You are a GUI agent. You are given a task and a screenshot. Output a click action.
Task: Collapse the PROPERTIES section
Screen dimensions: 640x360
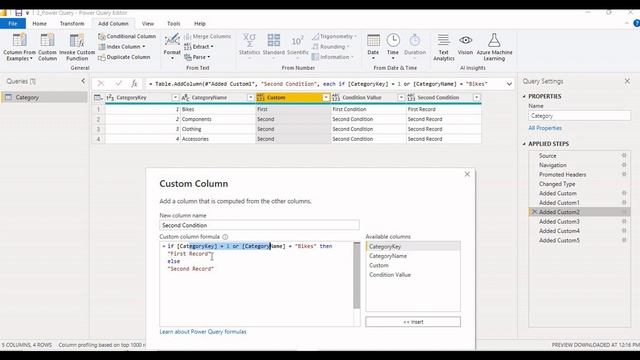click(x=524, y=96)
